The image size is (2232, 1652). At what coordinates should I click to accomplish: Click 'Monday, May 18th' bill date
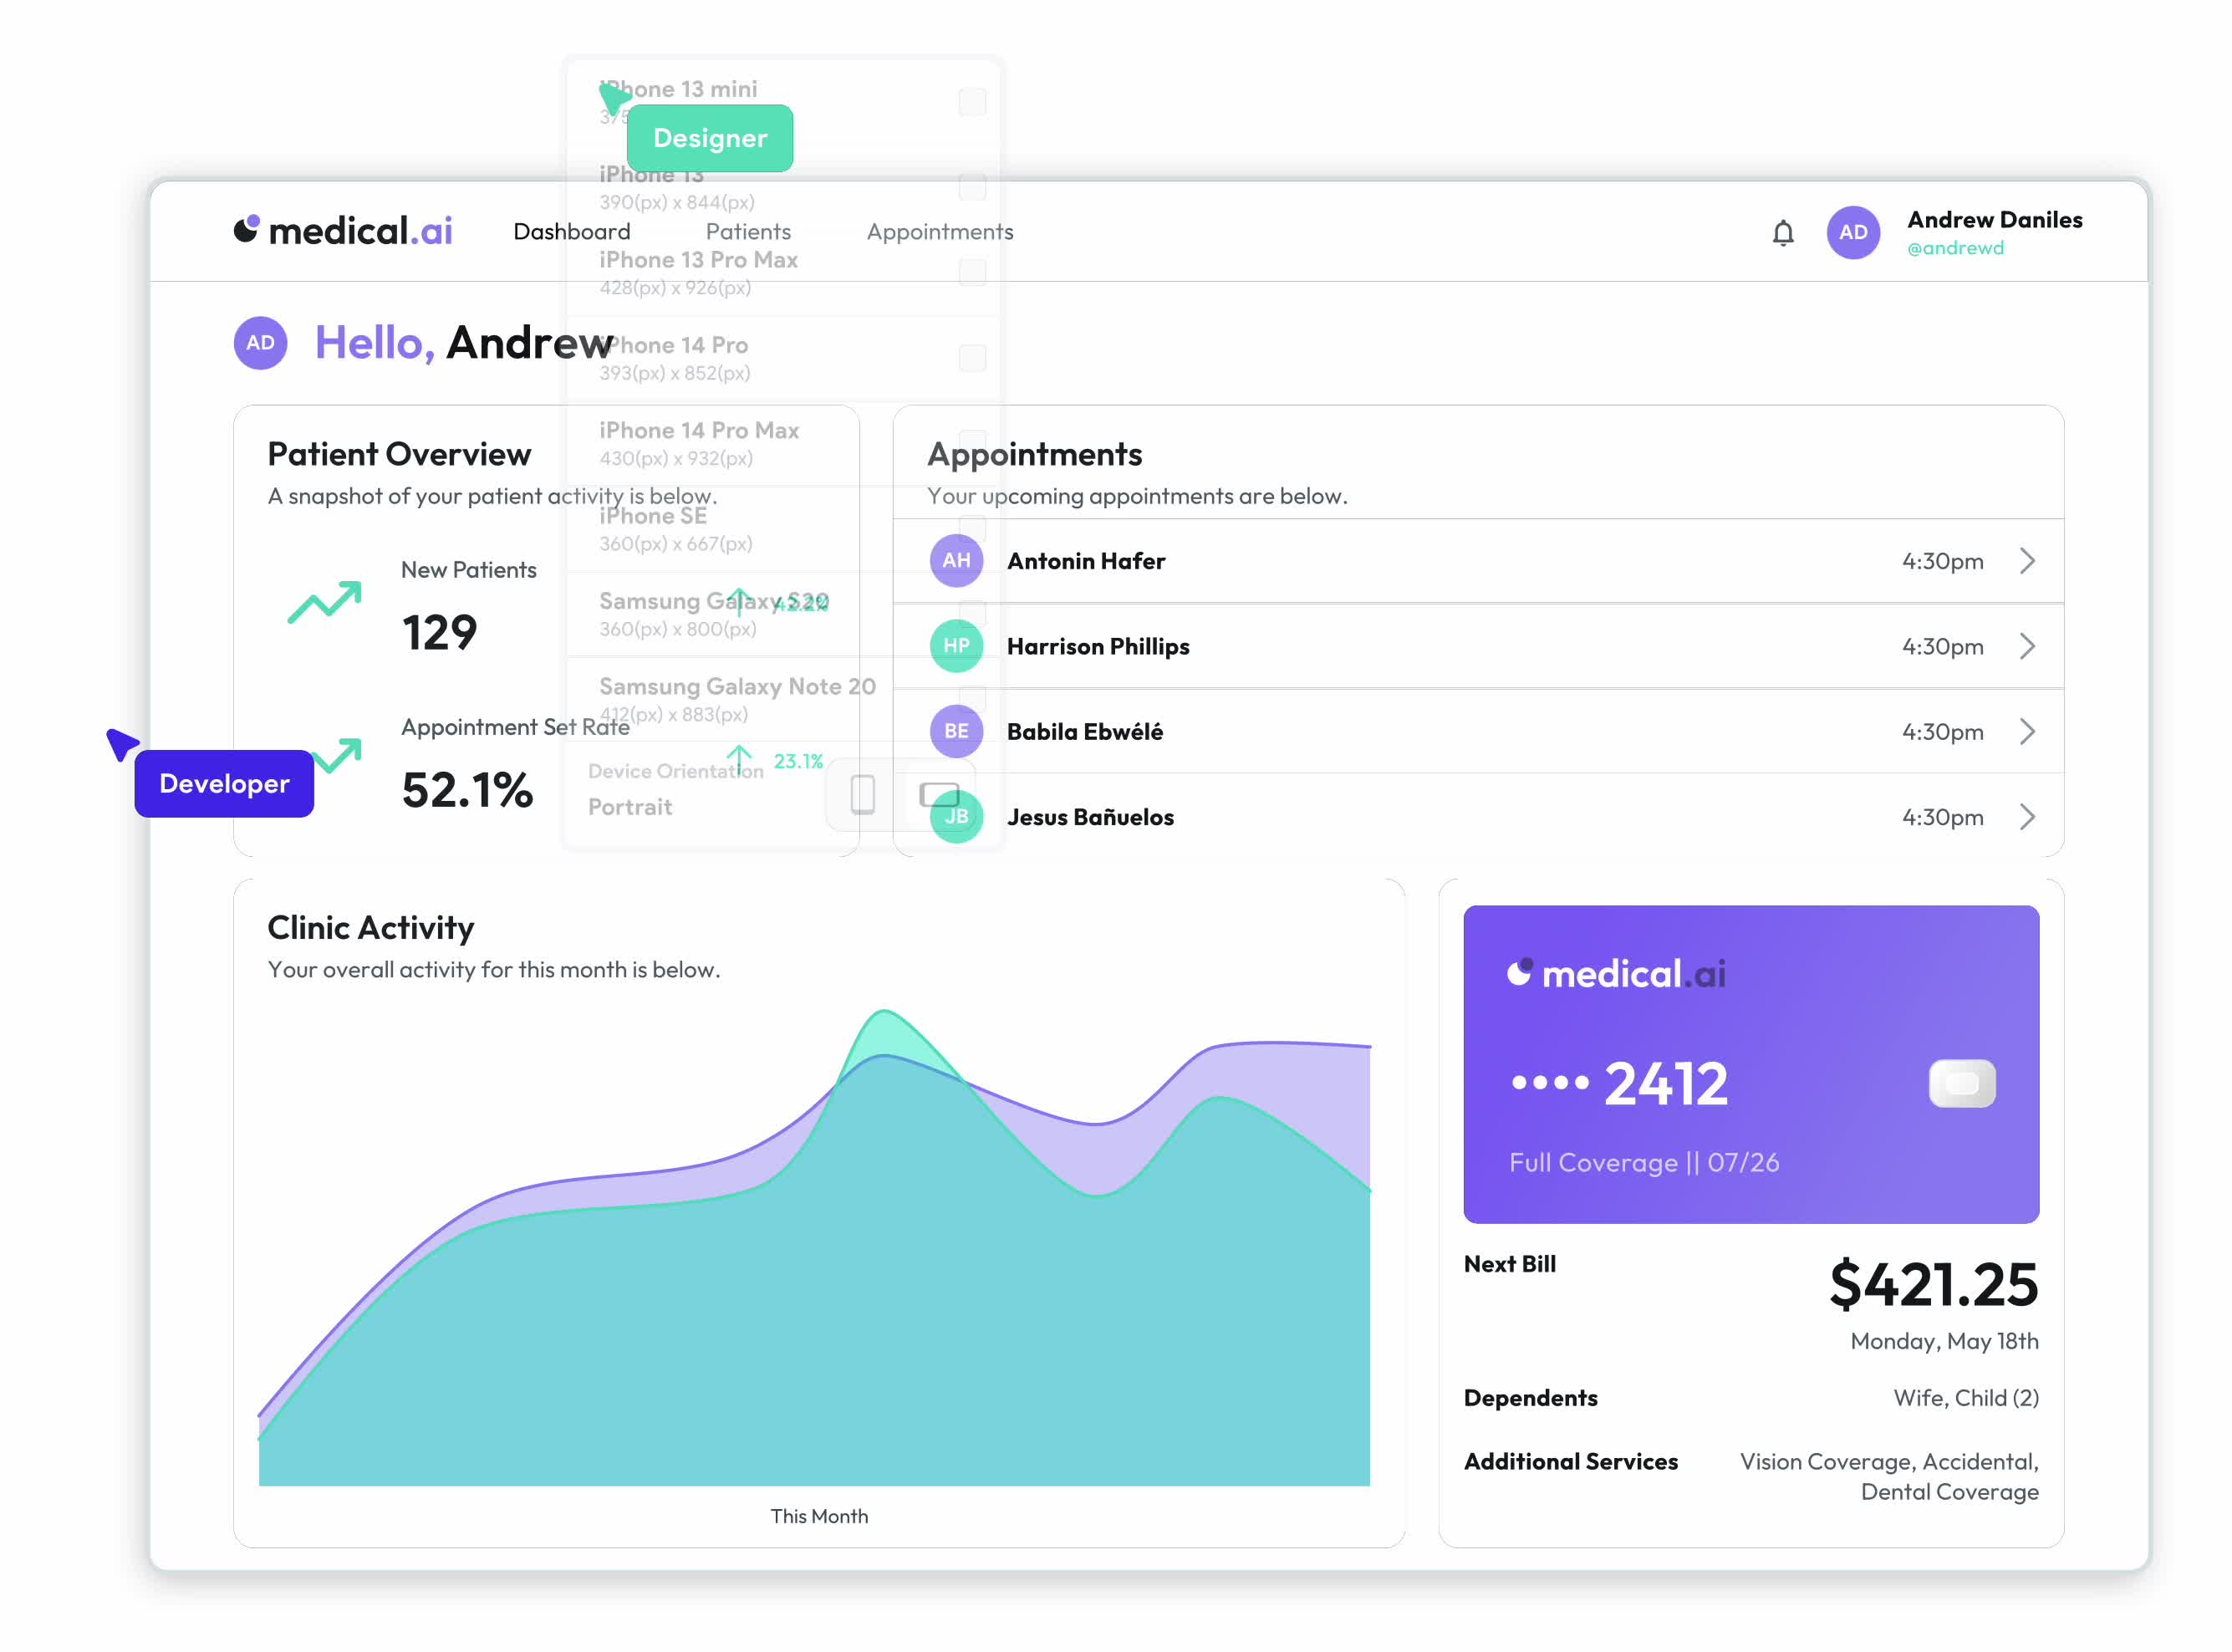1944,1342
